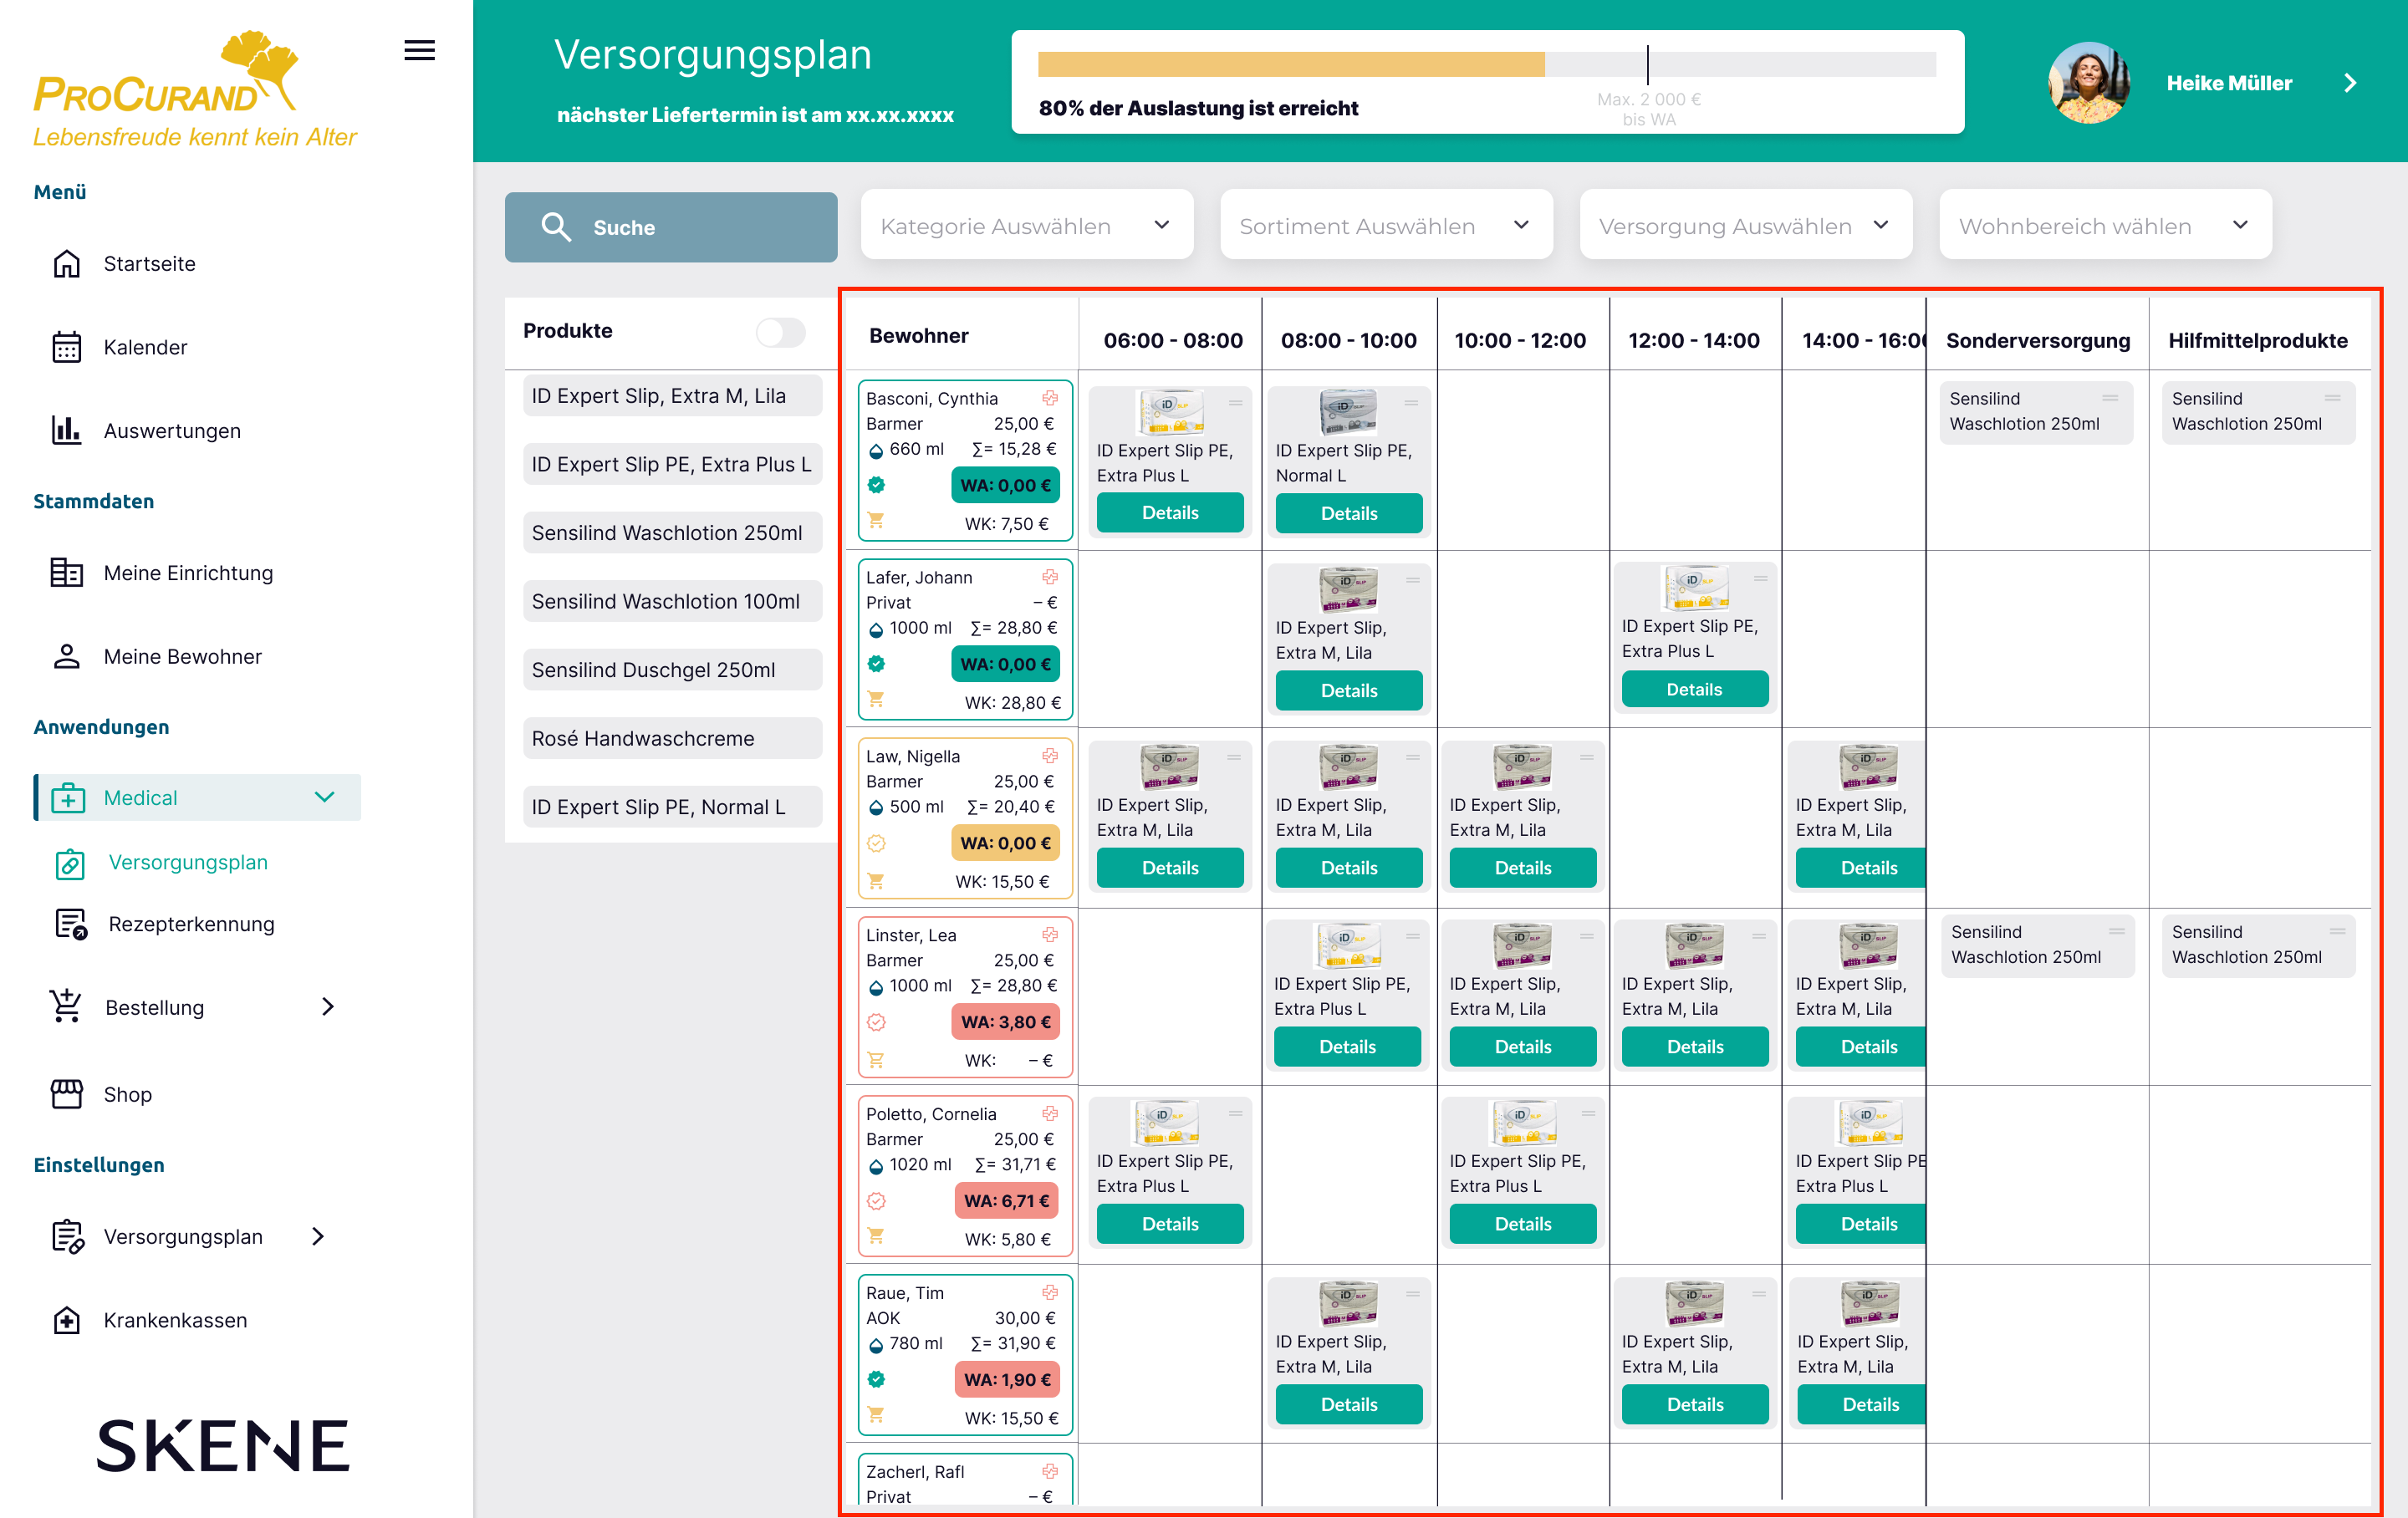The height and width of the screenshot is (1518, 2408).
Task: Select the Rosé Handwaschcreme product entry
Action: pyautogui.click(x=671, y=738)
